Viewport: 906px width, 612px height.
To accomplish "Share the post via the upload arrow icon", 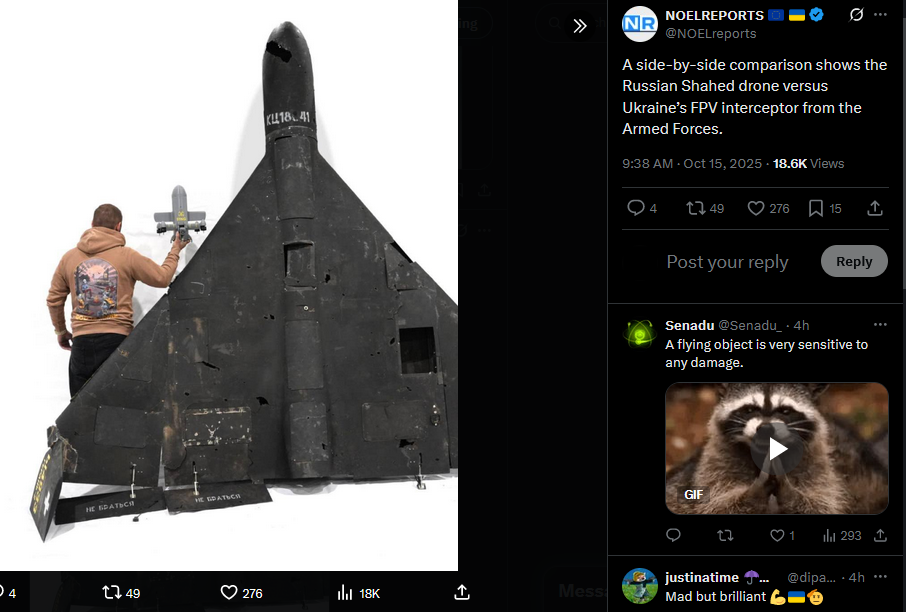I will 875,208.
